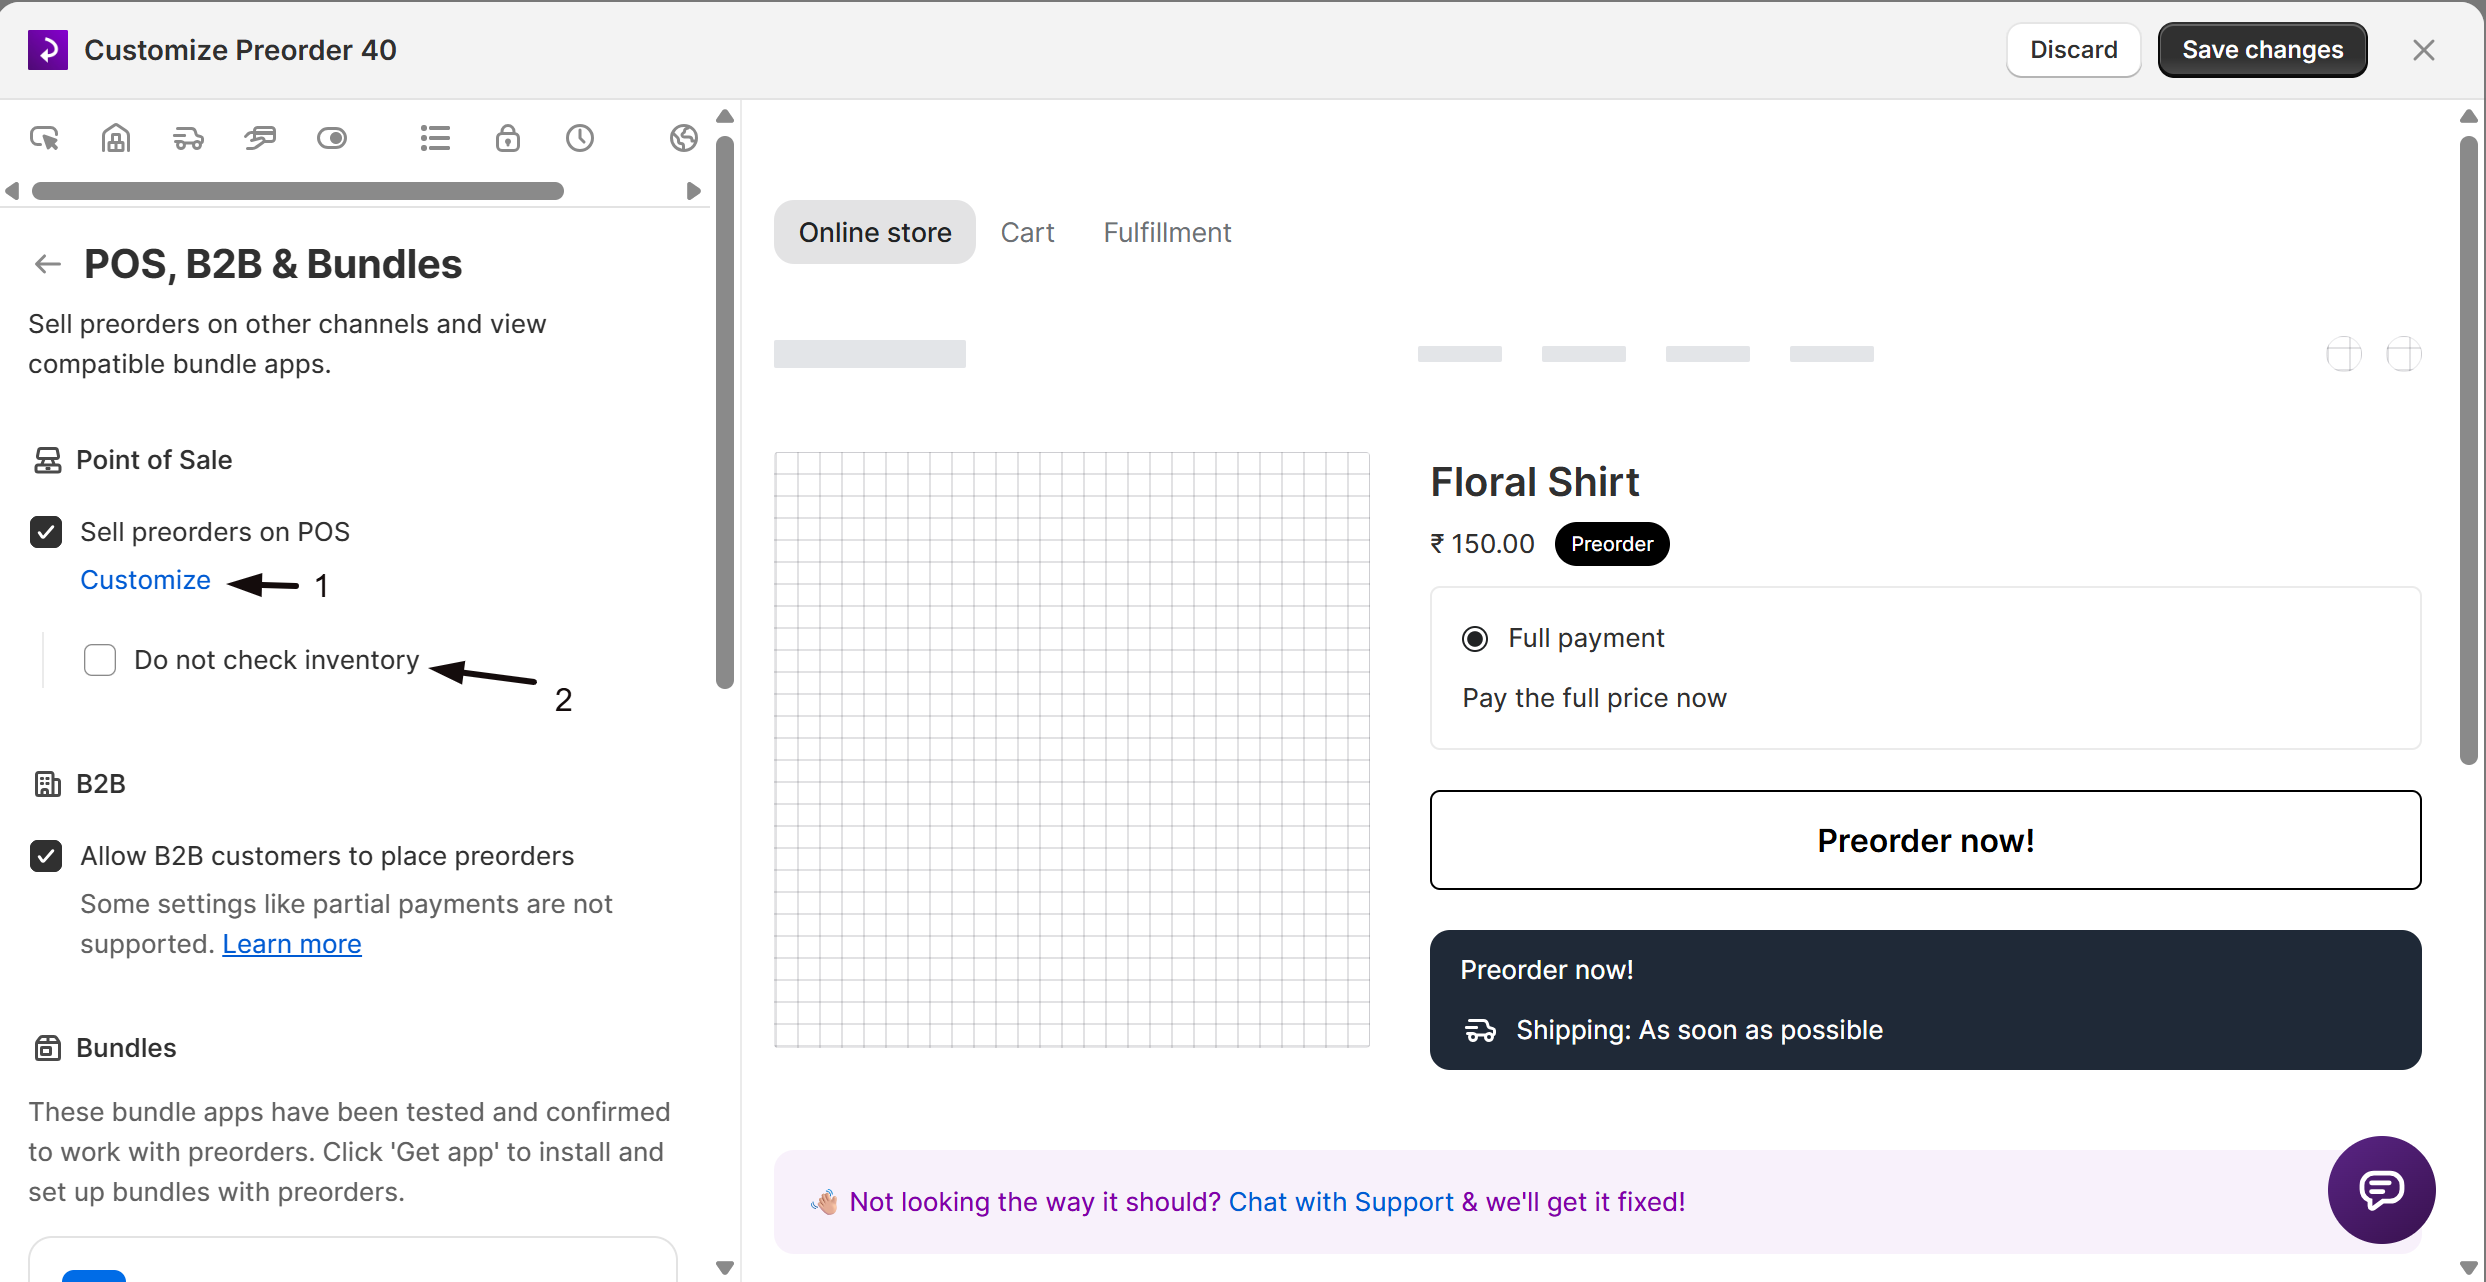
Task: Open the button cursor settings icon
Action: [x=44, y=138]
